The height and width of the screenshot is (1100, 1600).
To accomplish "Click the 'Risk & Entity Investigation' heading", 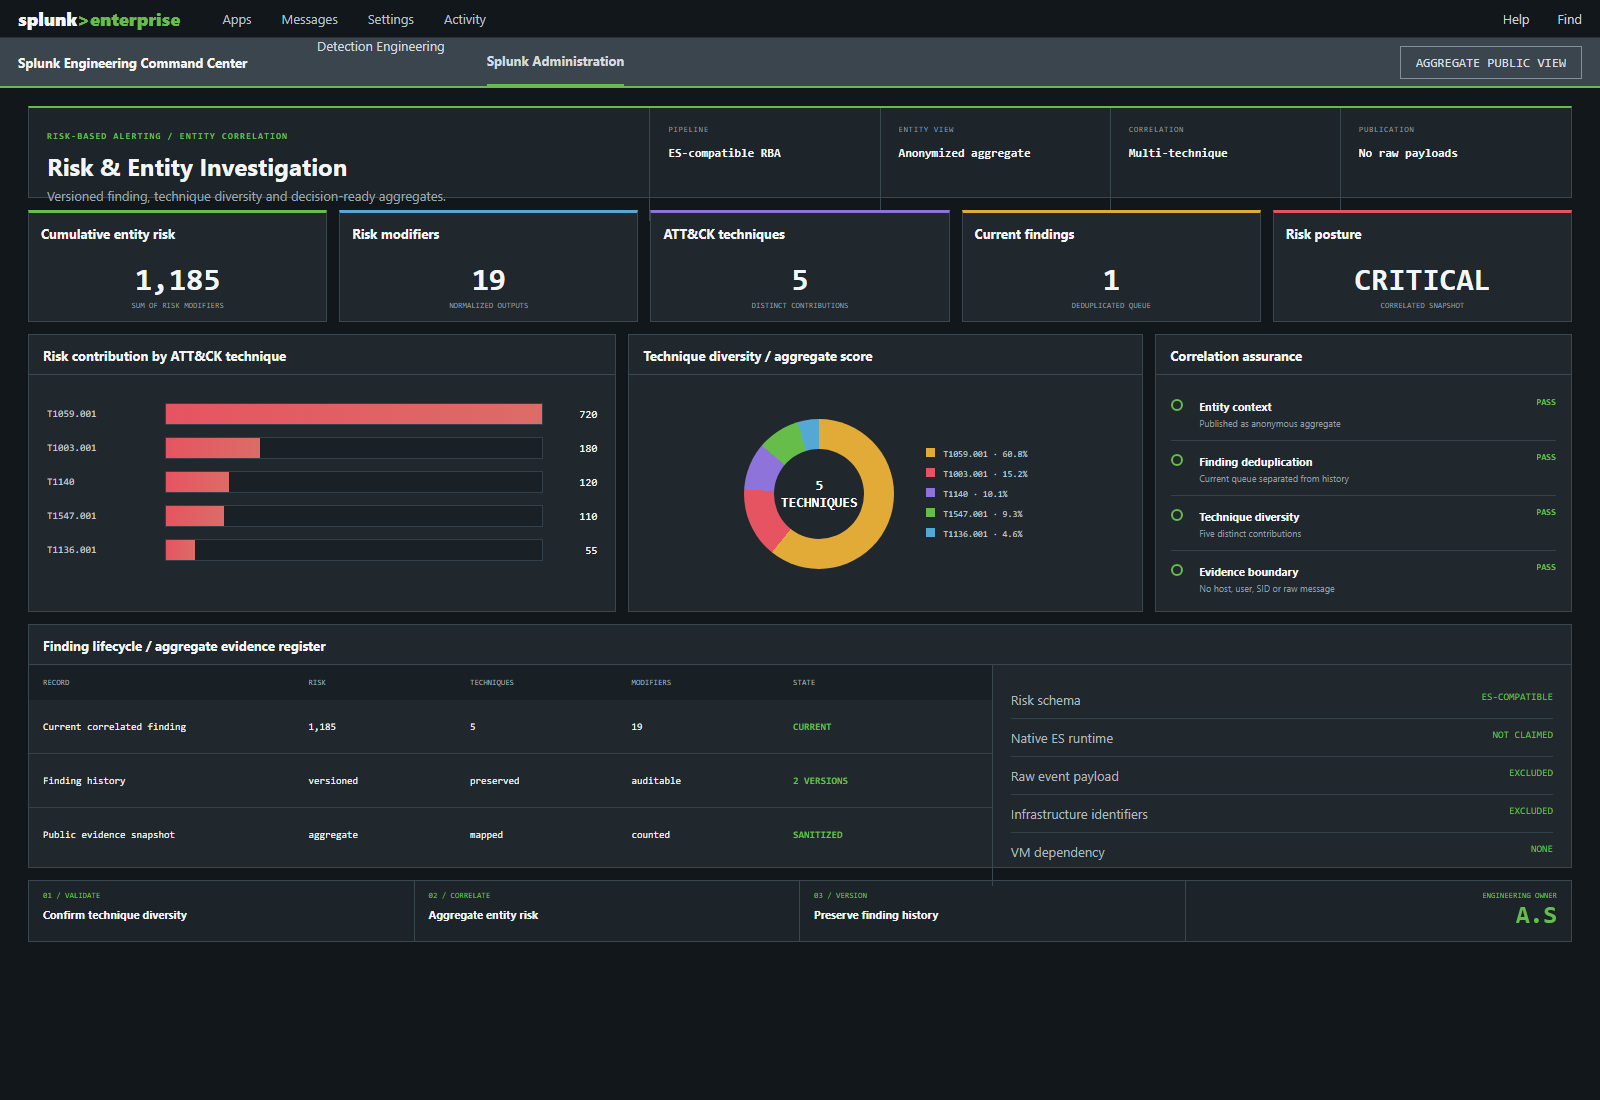I will coord(197,167).
